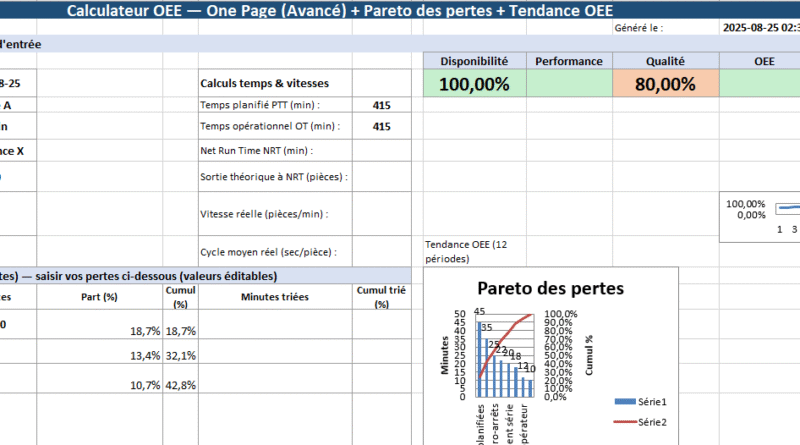Click the 'd'entrée' section header band
This screenshot has height=445, width=800.
[400, 44]
